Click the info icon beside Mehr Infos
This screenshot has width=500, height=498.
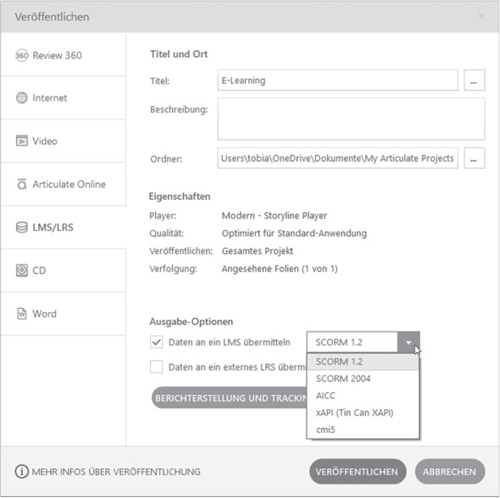tap(22, 472)
